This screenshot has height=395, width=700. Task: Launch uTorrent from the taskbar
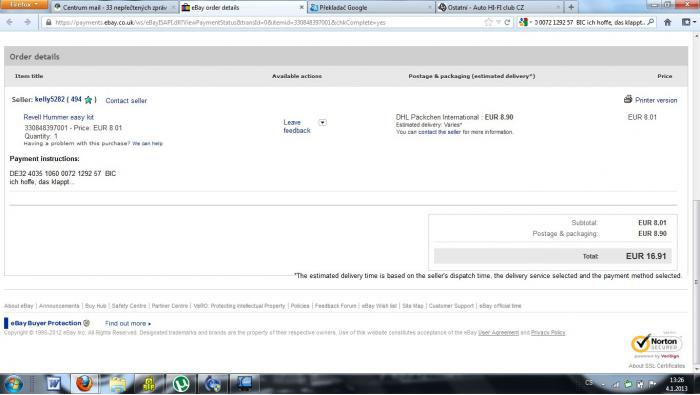coord(181,383)
